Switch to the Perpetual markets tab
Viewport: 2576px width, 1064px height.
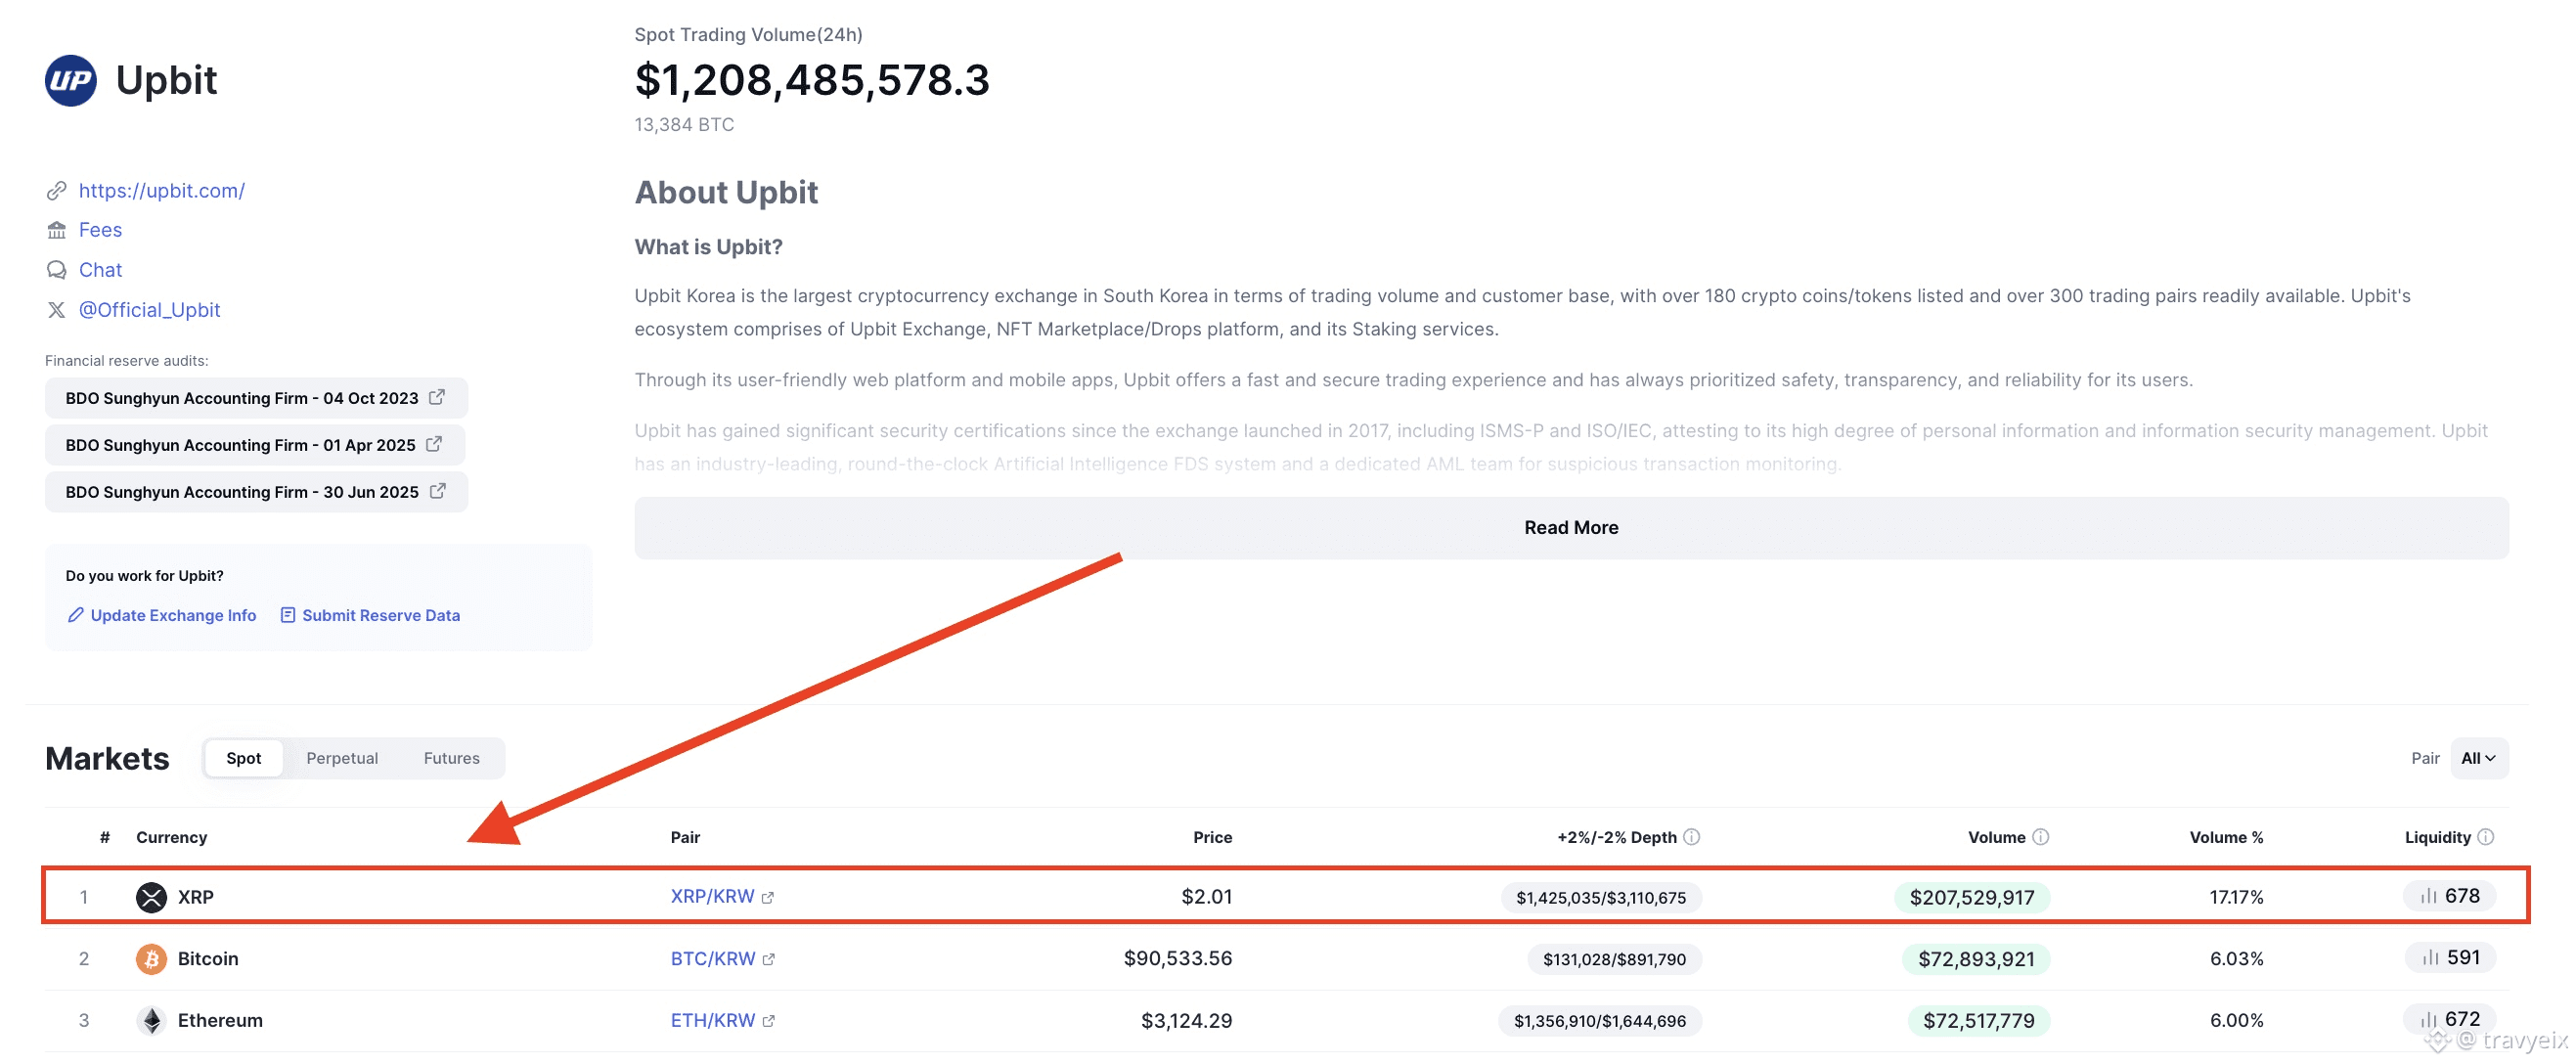pyautogui.click(x=342, y=758)
